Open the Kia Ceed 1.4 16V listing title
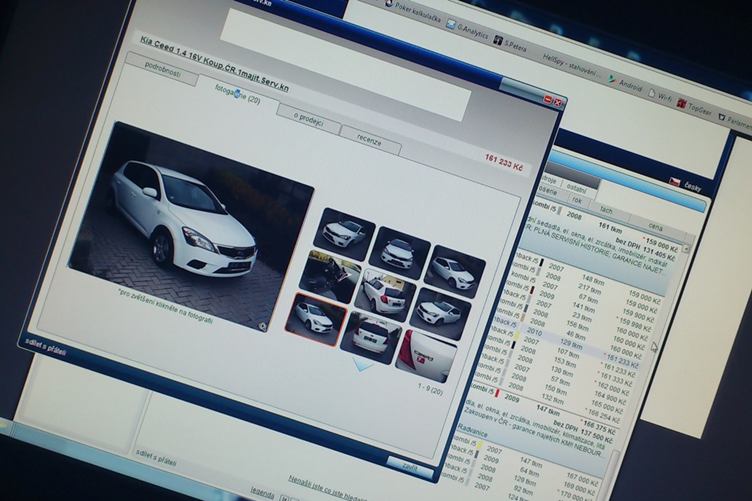752x501 pixels. pyautogui.click(x=214, y=63)
